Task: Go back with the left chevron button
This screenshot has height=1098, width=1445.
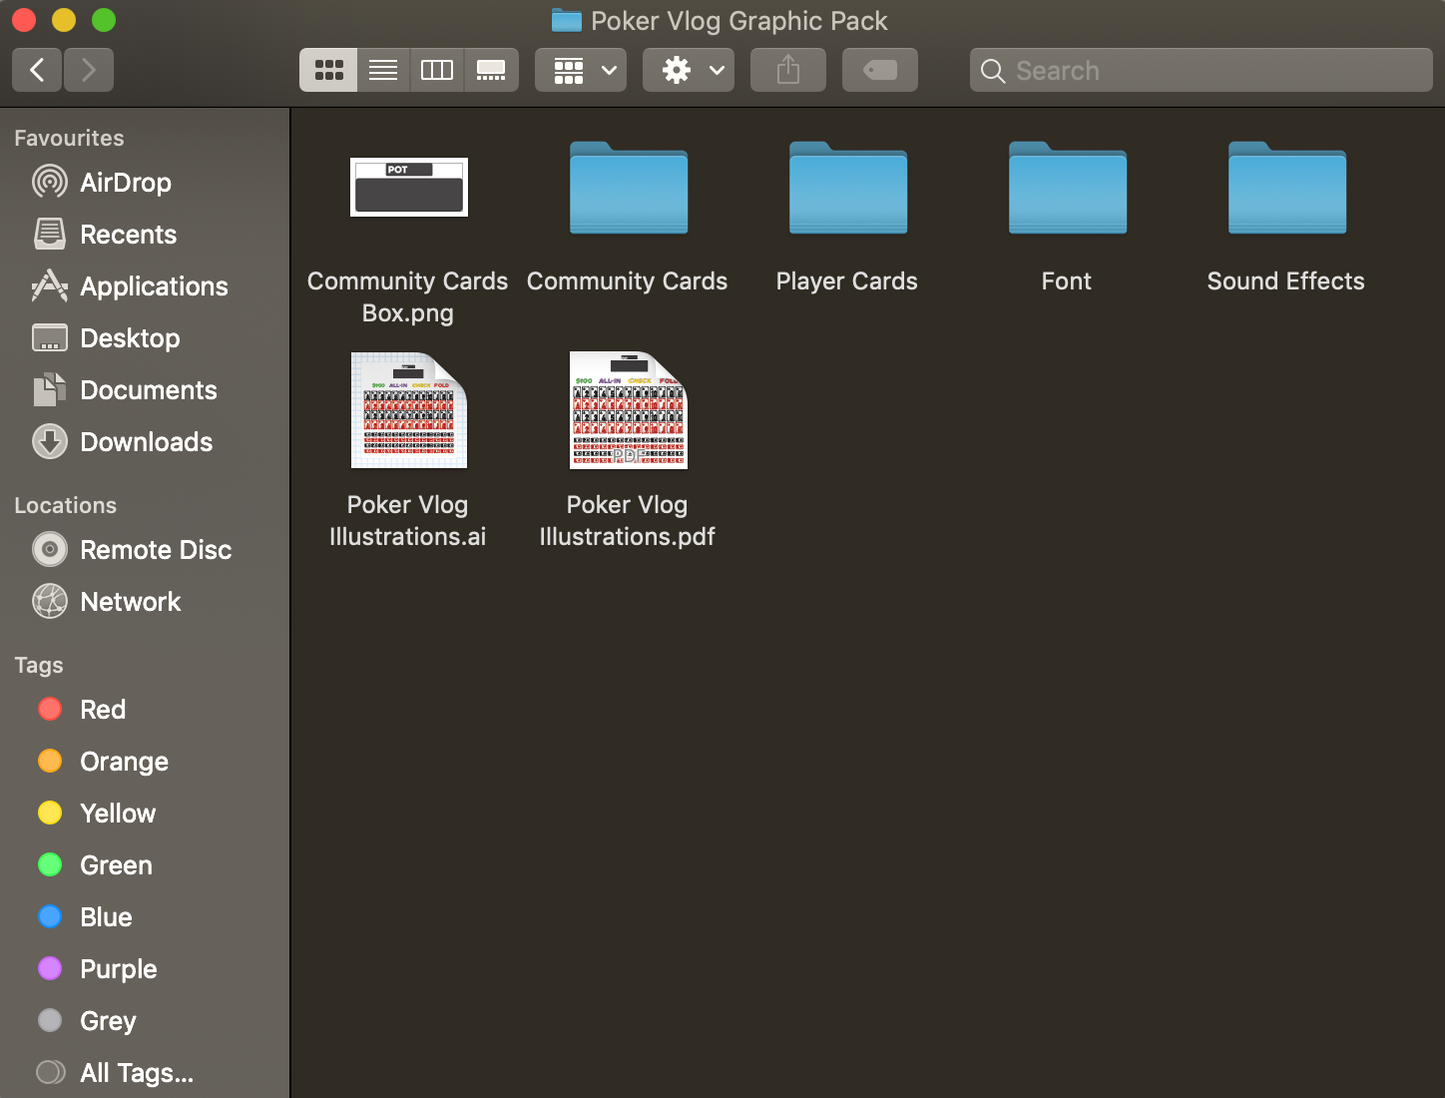Action: pos(37,70)
